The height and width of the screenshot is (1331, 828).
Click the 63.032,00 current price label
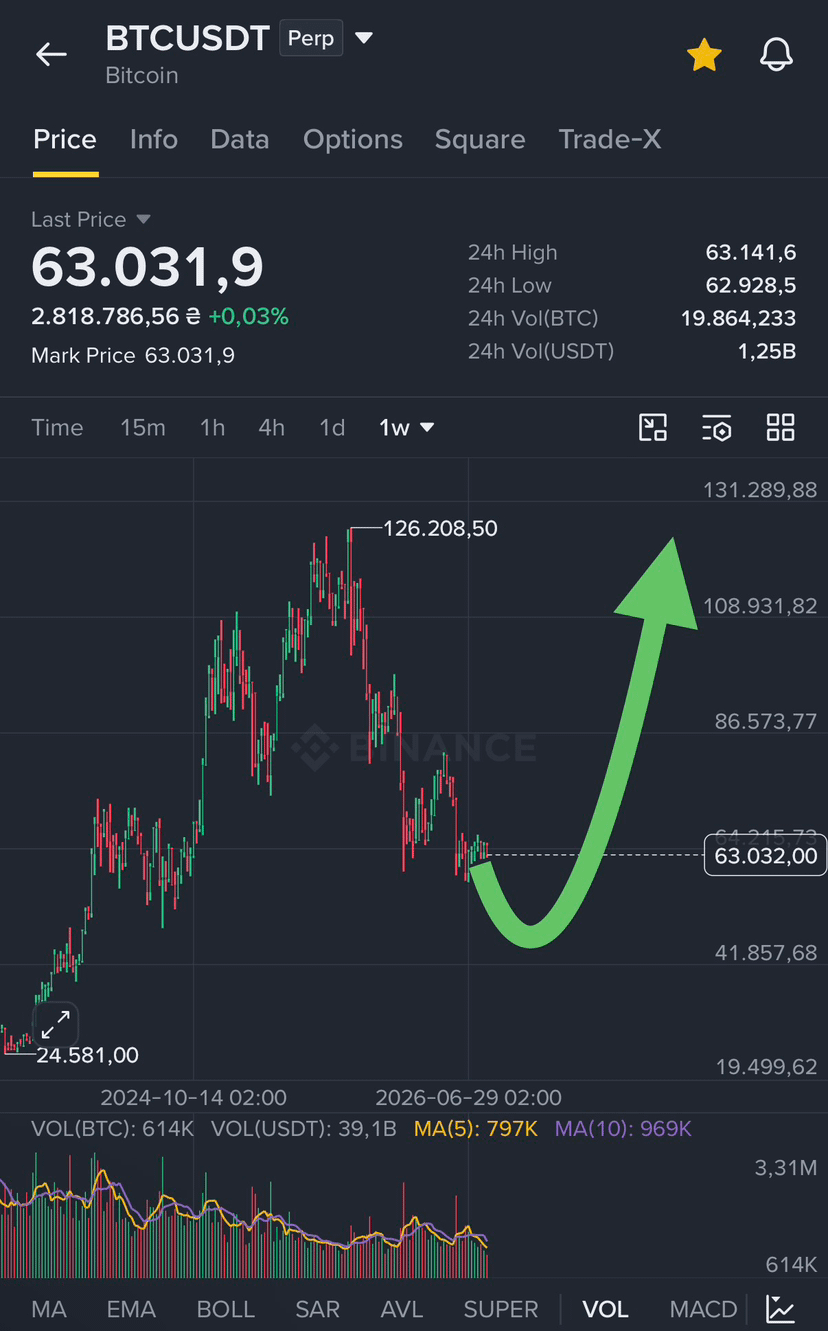click(x=765, y=856)
